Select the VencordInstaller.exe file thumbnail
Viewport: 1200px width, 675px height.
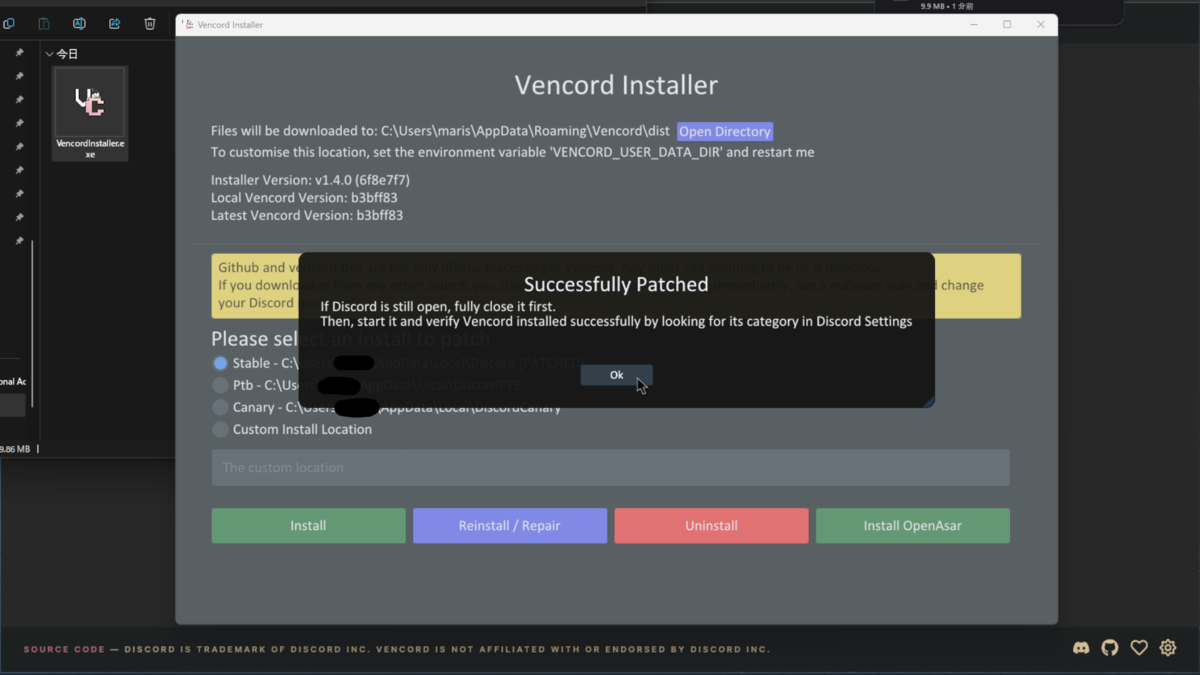(90, 114)
